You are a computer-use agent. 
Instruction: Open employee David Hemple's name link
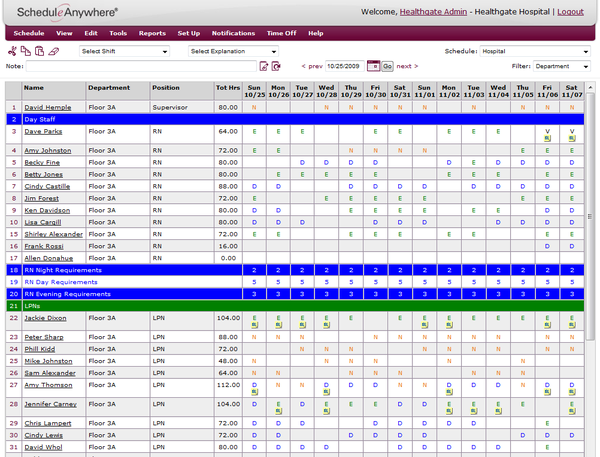click(x=48, y=106)
